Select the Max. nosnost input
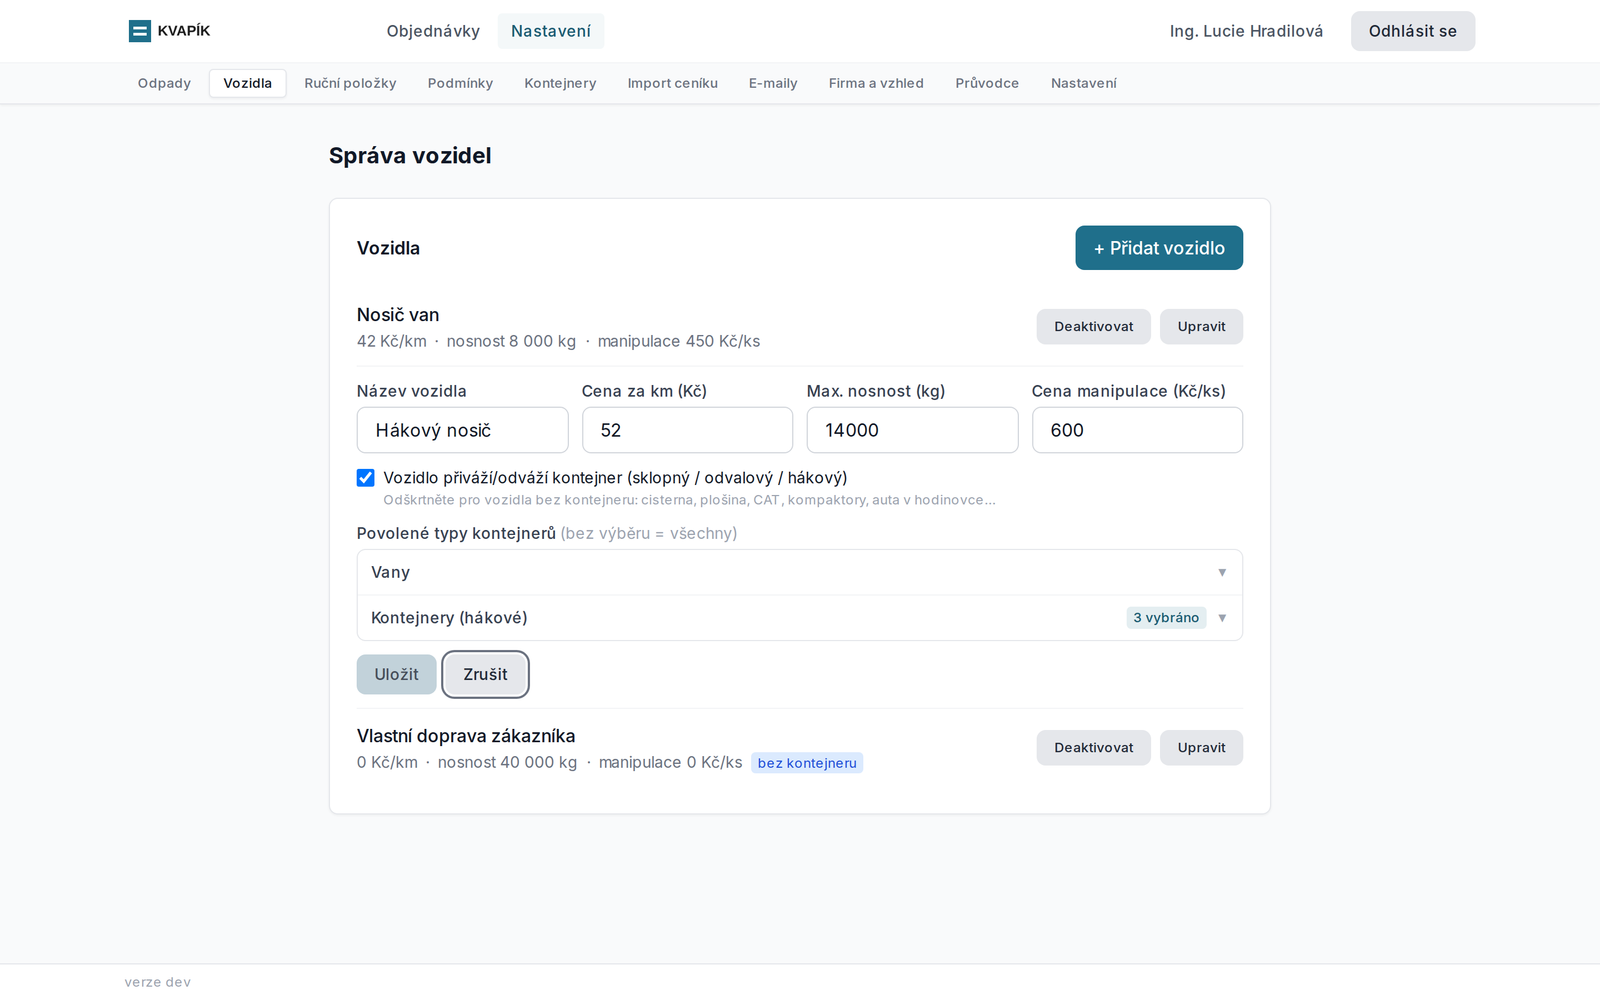This screenshot has width=1600, height=1000. (912, 430)
